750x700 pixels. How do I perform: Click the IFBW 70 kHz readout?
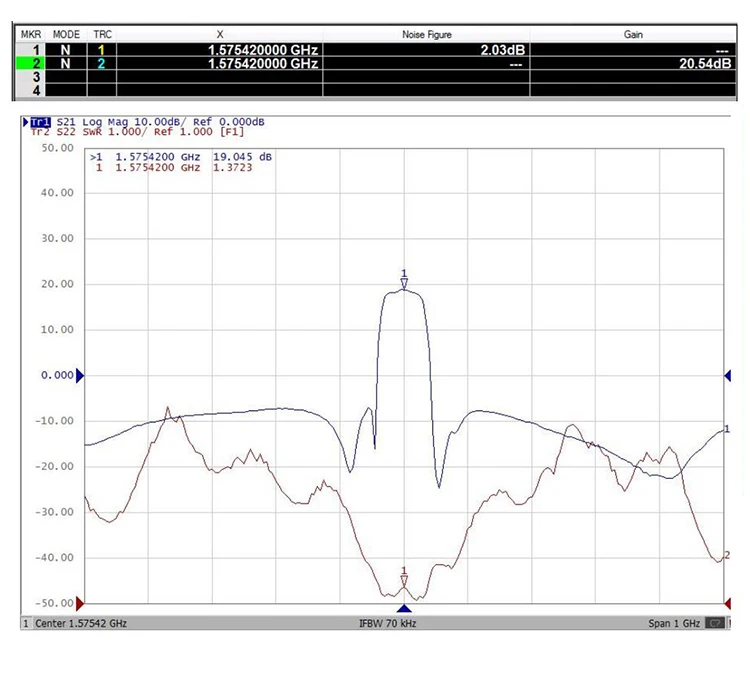point(387,623)
